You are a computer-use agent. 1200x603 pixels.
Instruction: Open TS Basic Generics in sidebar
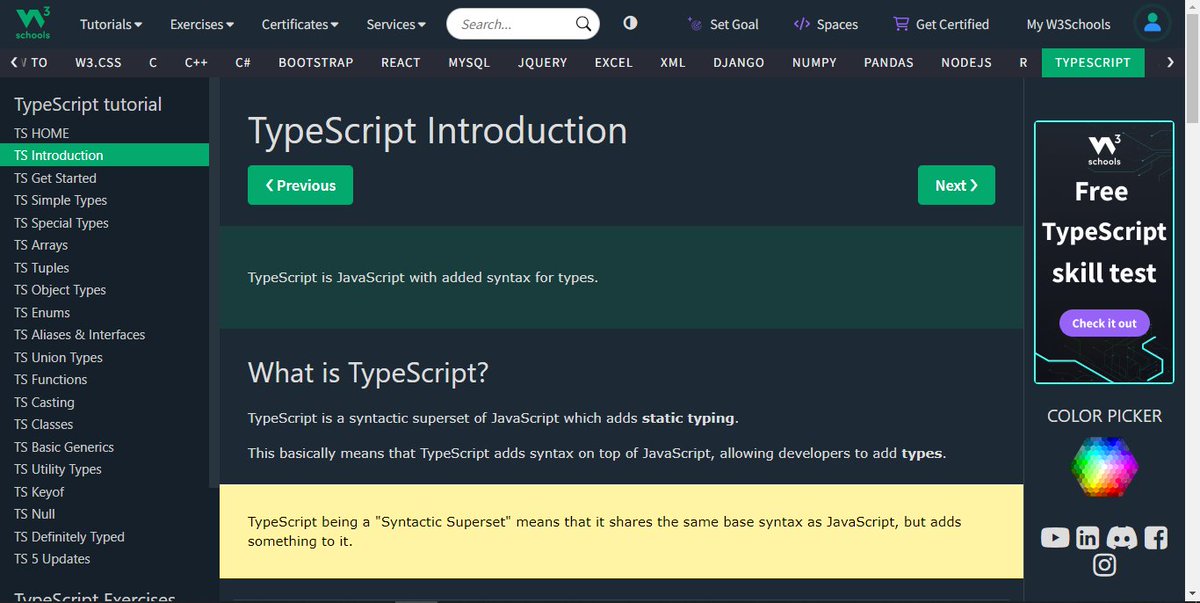pos(104,448)
